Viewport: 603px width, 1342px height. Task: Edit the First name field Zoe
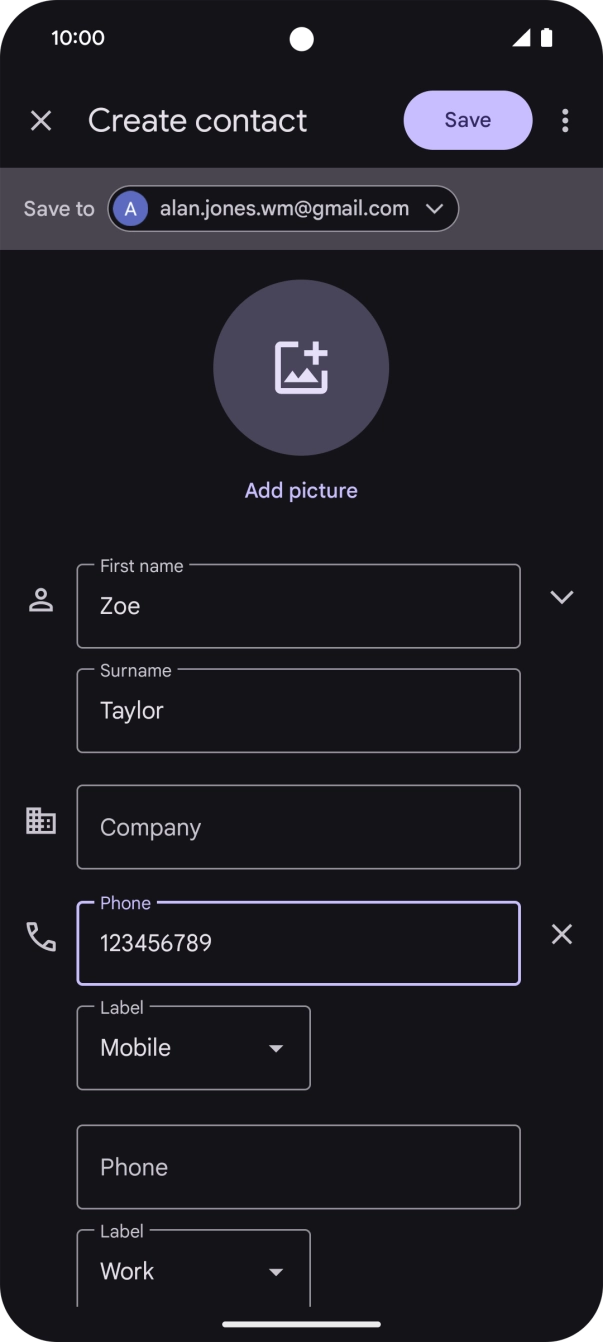298,606
